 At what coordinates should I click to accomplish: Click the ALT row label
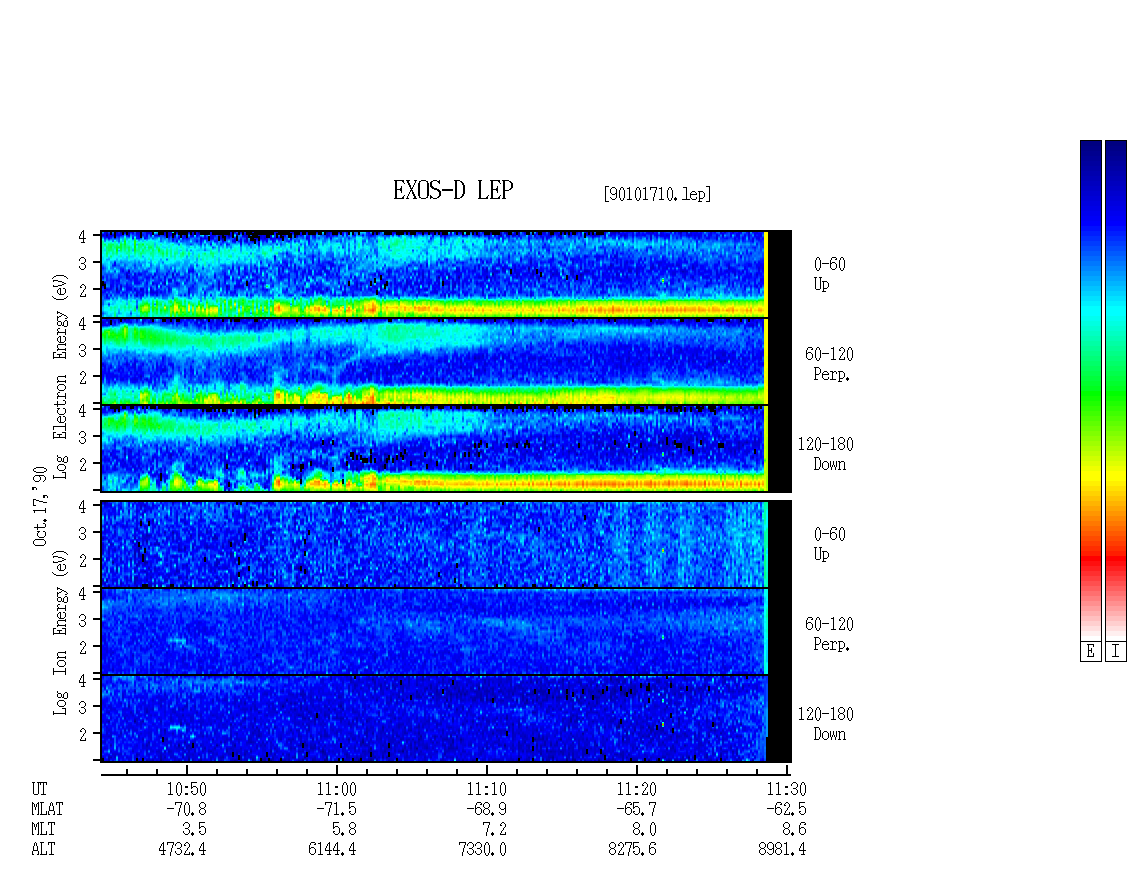click(43, 850)
